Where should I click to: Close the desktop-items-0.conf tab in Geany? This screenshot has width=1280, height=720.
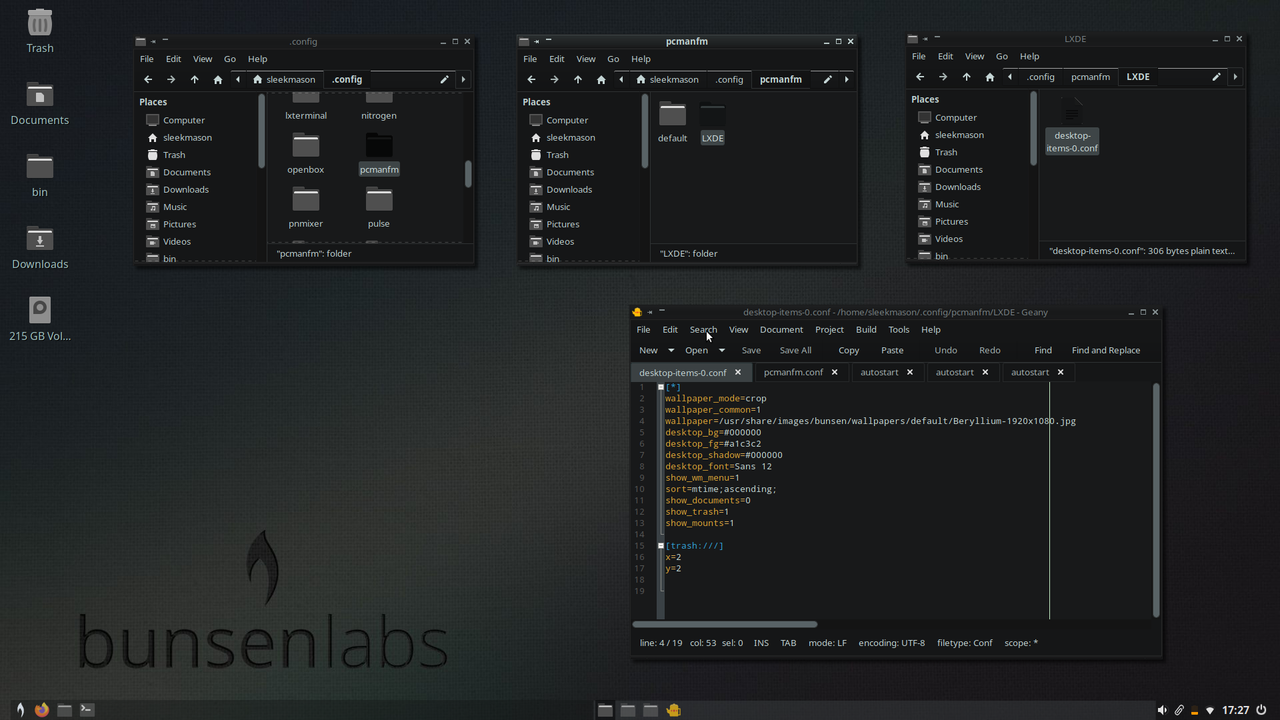pos(738,372)
